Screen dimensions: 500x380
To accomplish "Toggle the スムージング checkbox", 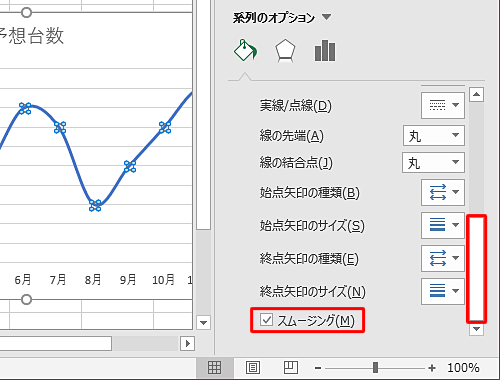I will click(267, 319).
